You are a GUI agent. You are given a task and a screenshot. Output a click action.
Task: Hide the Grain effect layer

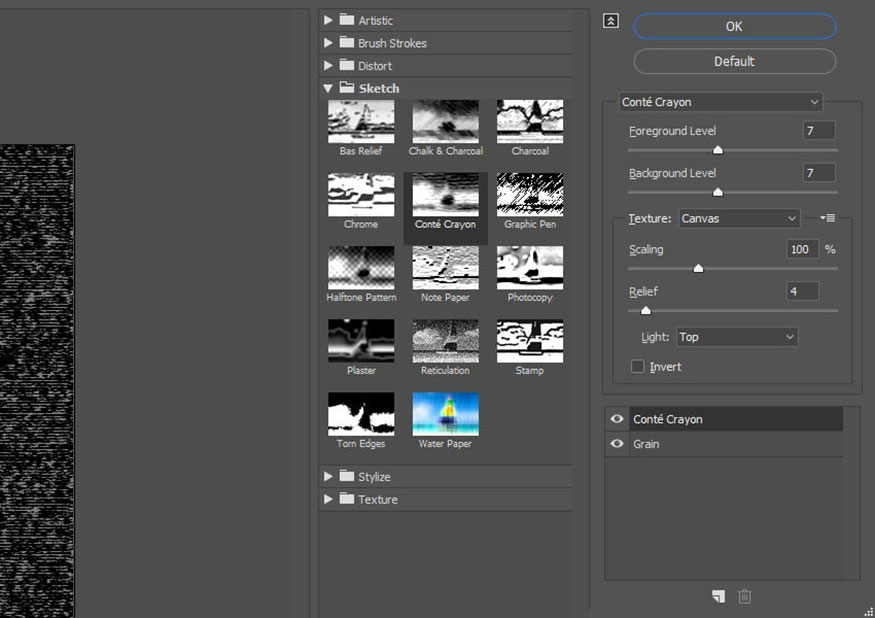tap(617, 443)
